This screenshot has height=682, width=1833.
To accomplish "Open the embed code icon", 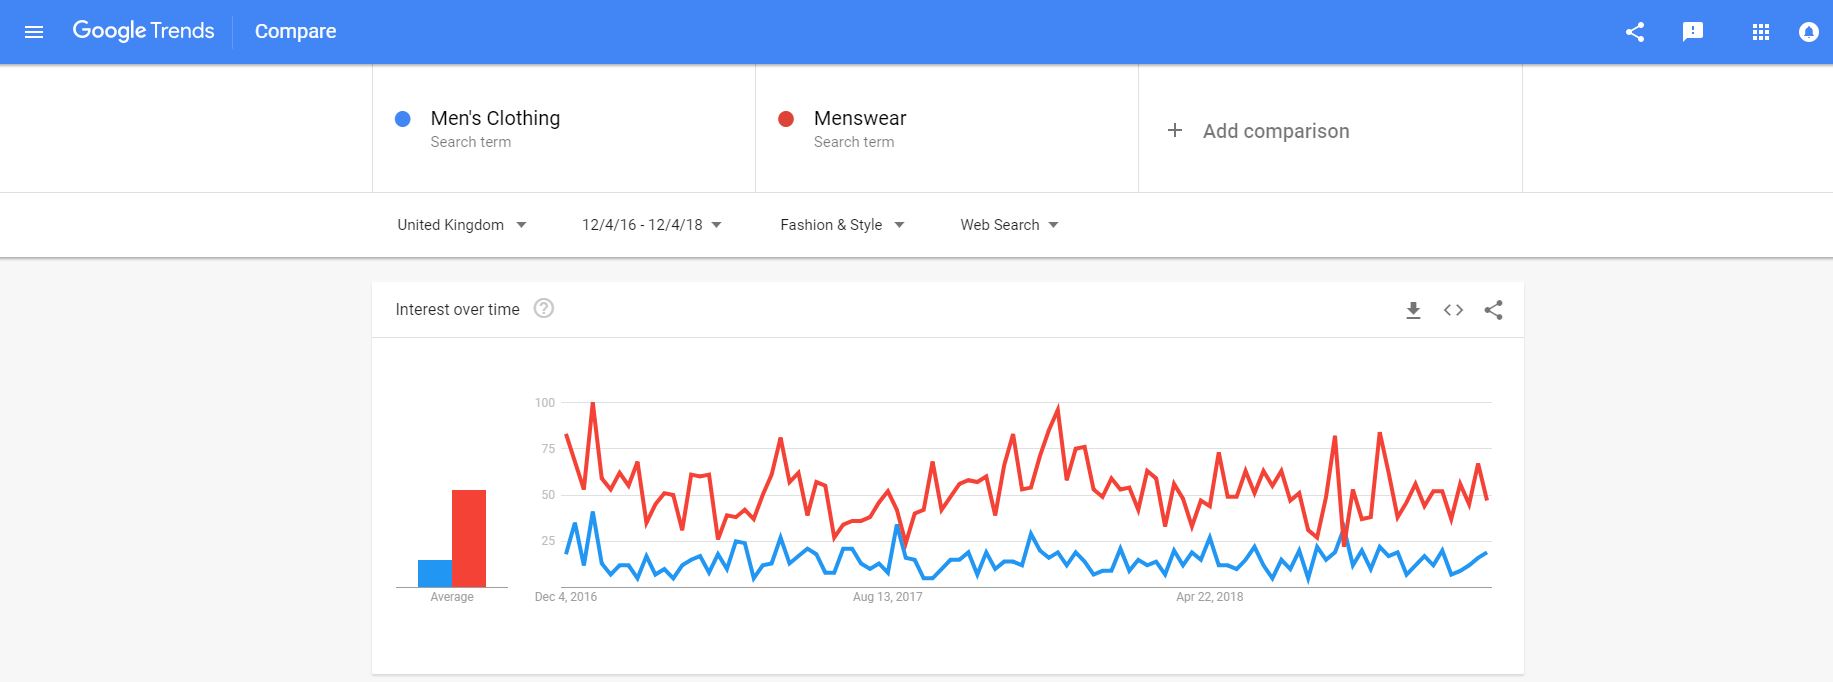I will tap(1453, 310).
